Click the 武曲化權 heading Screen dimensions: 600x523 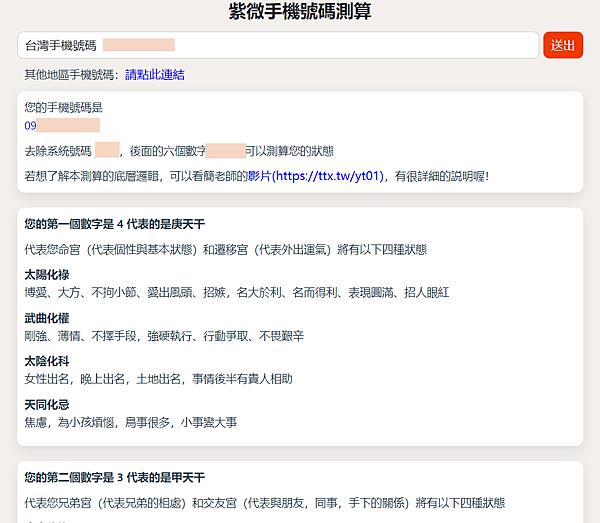tap(47, 318)
